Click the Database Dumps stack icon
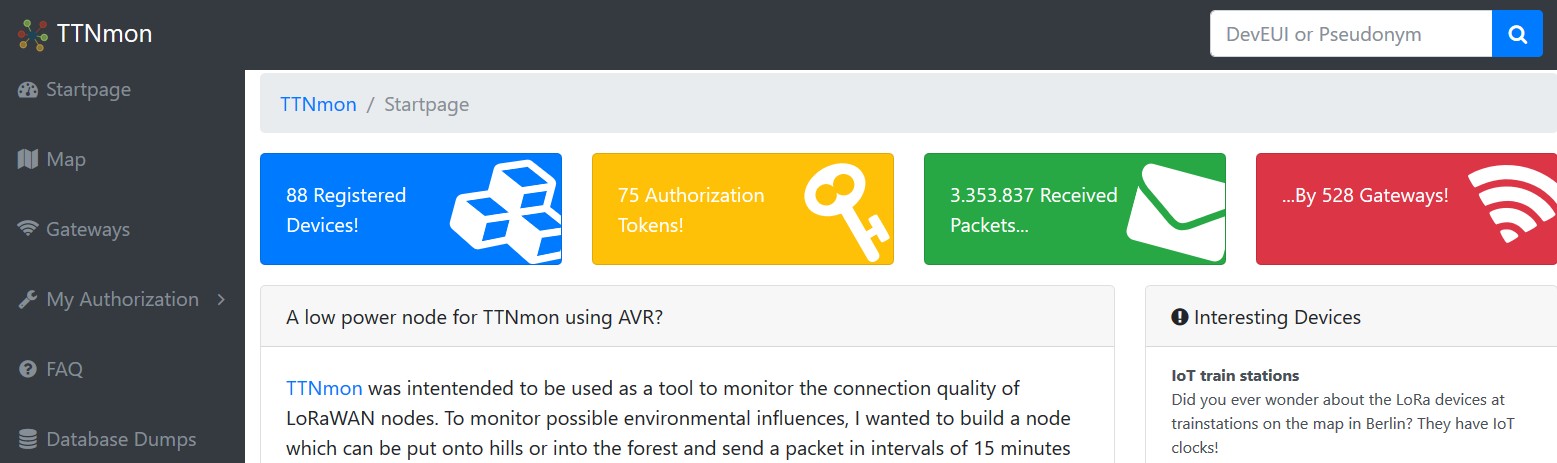This screenshot has width=1557, height=463. click(x=28, y=439)
